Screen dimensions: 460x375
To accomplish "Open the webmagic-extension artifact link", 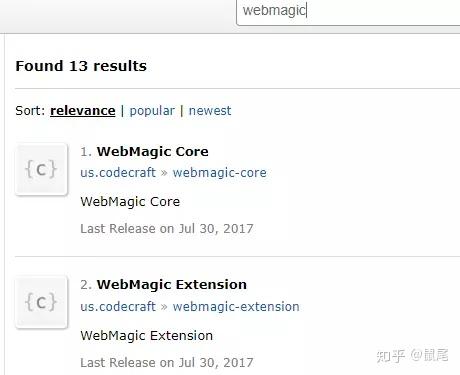I will point(236,307).
